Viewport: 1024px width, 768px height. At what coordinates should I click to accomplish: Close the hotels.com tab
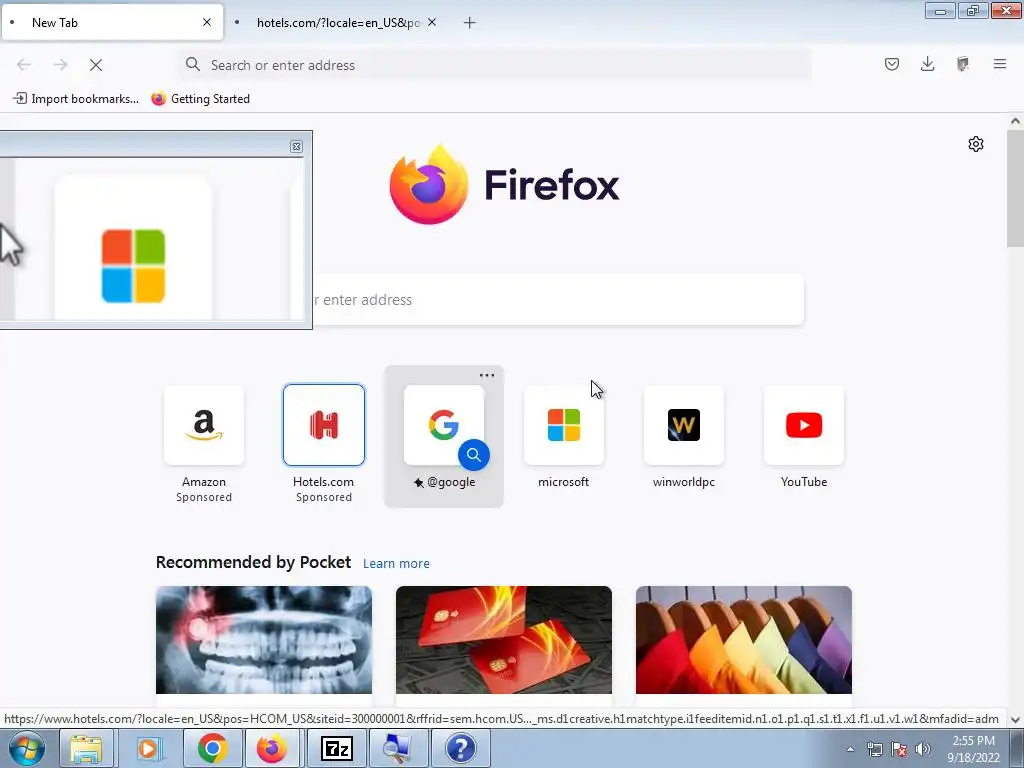432,22
